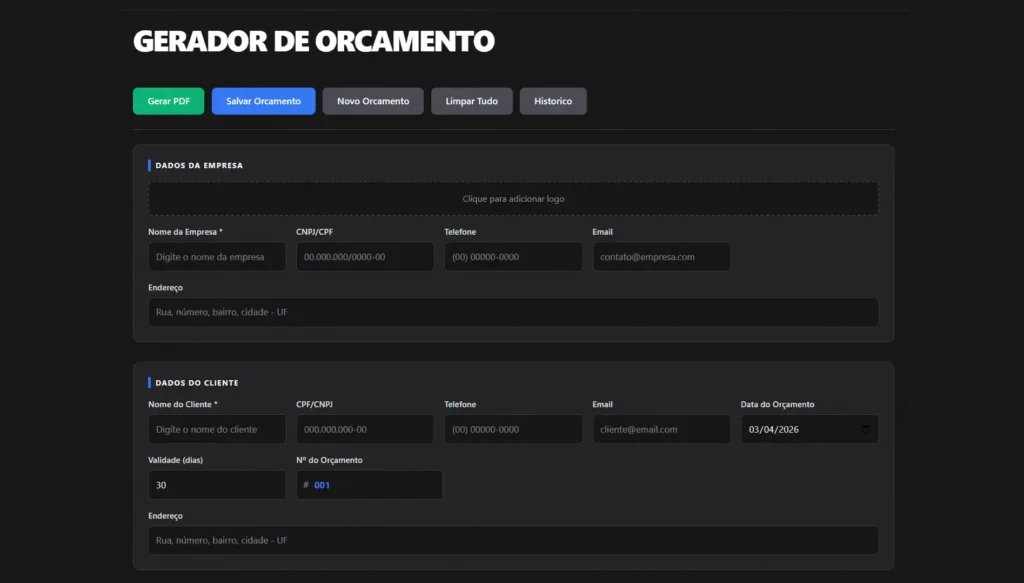Select the client CPF/CNPJ input

tap(365, 429)
